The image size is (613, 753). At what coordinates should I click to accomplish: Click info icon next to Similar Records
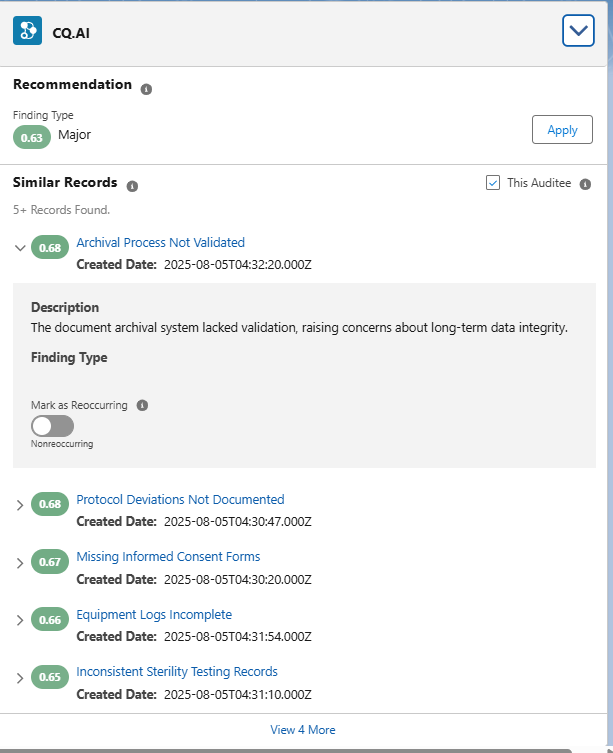(132, 186)
